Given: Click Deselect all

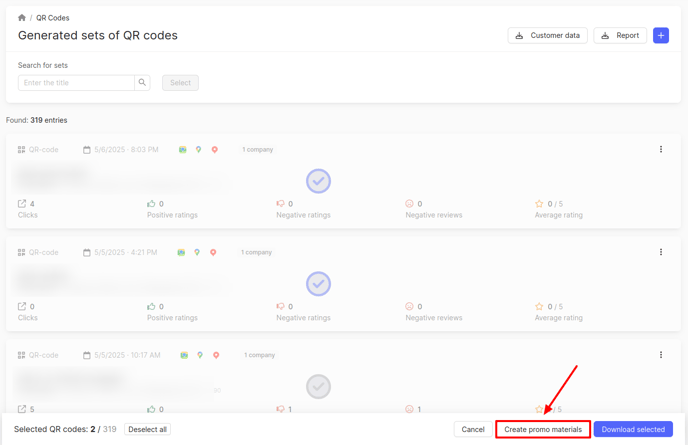Looking at the screenshot, I should [x=147, y=429].
